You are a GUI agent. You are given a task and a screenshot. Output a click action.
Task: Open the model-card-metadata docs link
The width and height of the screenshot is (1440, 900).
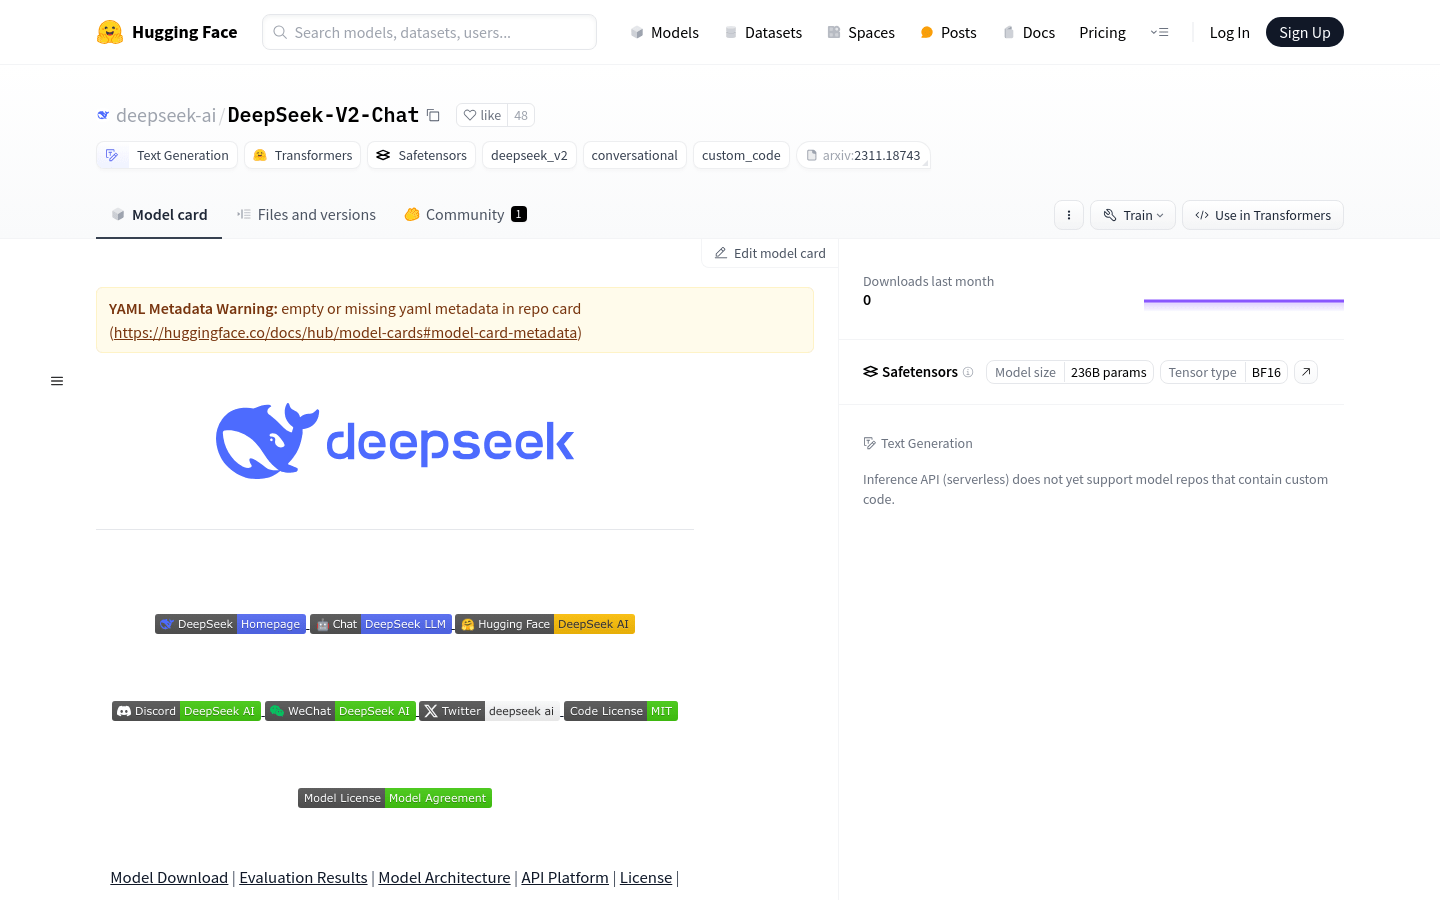pos(345,332)
